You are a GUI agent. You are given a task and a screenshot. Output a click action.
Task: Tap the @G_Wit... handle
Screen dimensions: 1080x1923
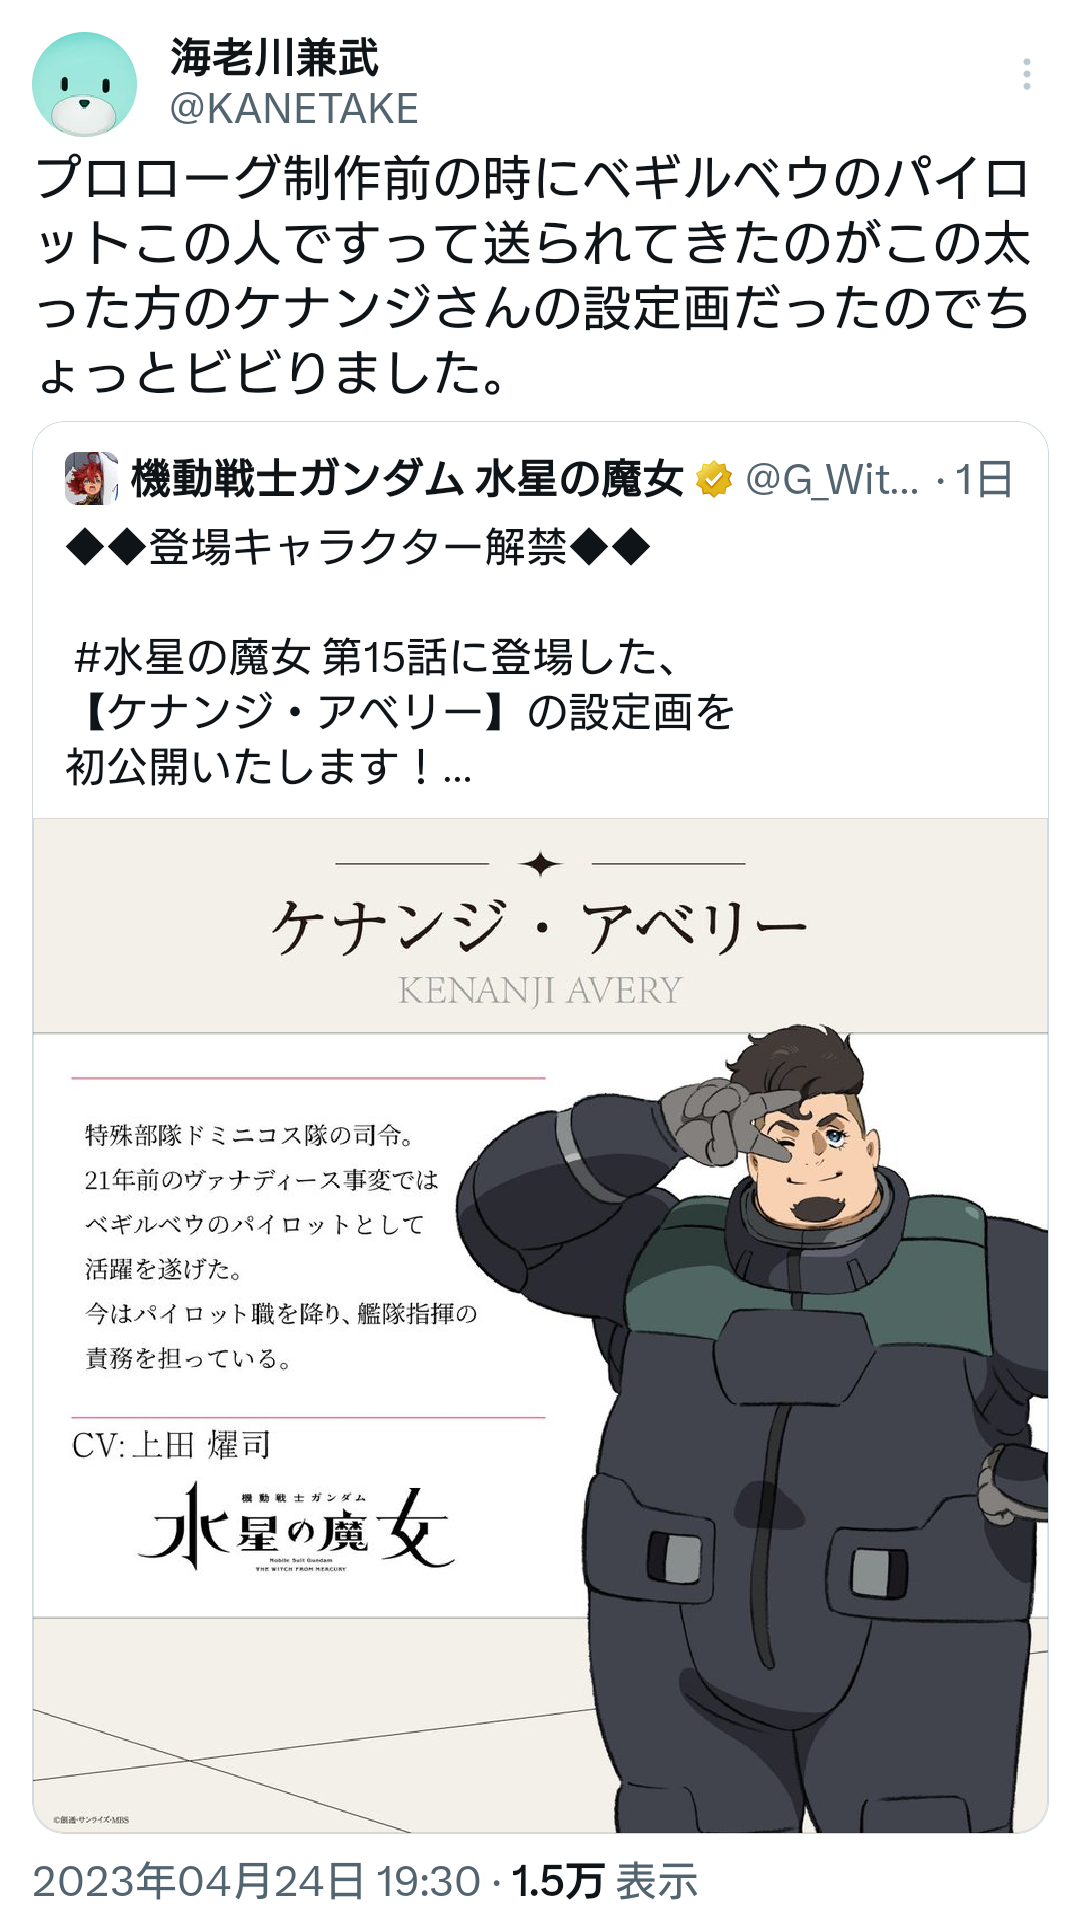pos(832,479)
